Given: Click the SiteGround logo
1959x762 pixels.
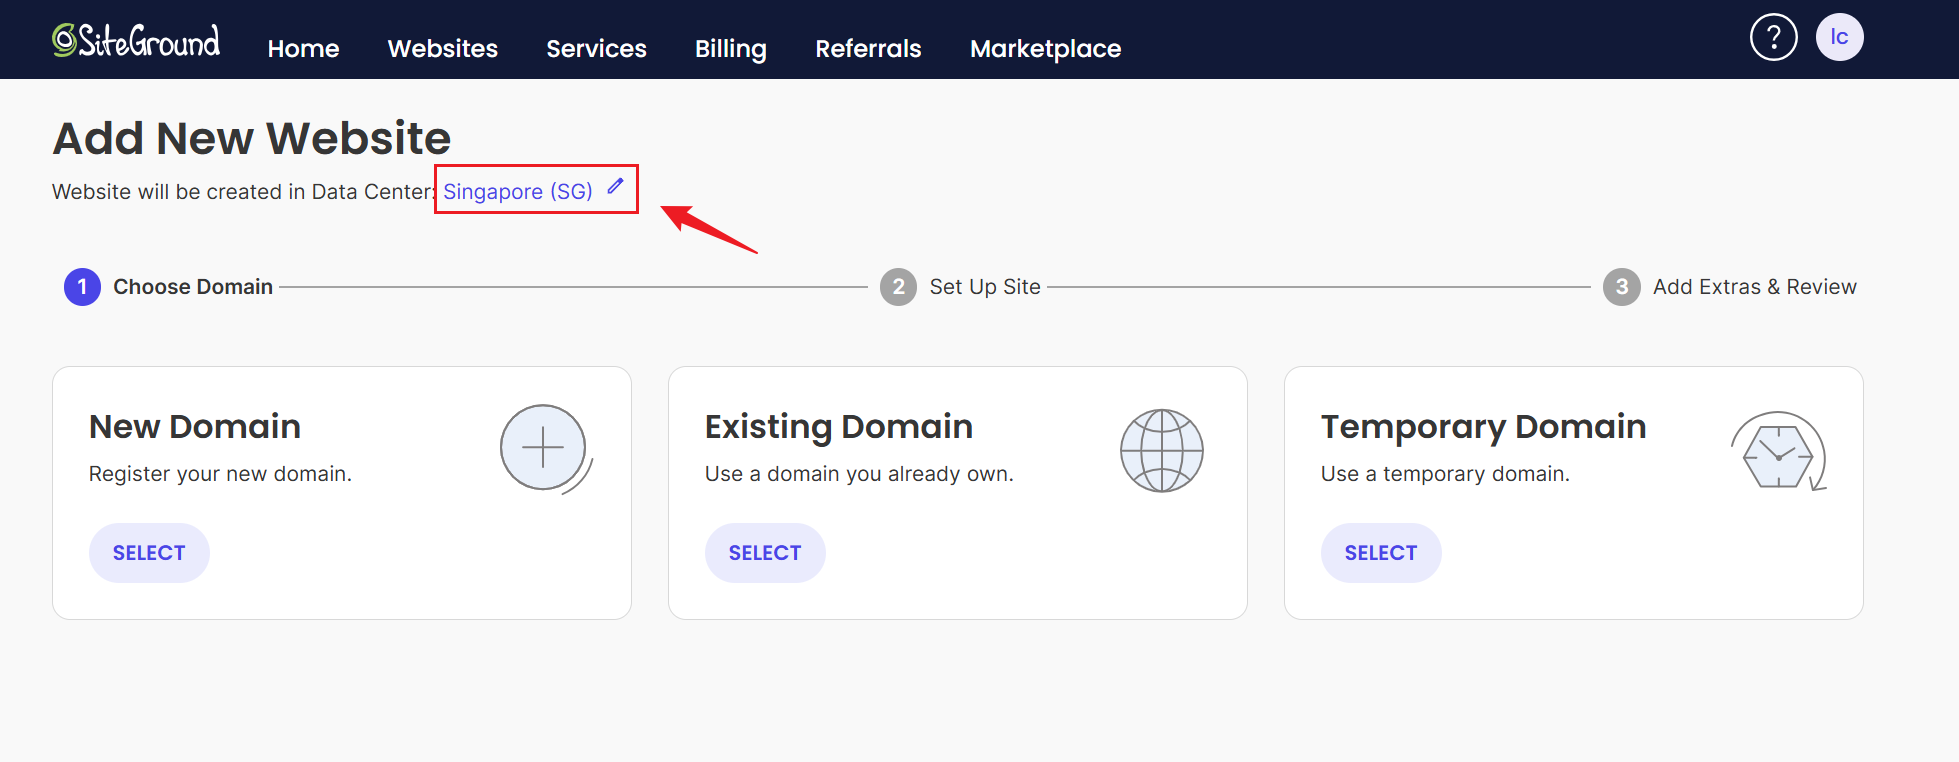Looking at the screenshot, I should click(136, 41).
